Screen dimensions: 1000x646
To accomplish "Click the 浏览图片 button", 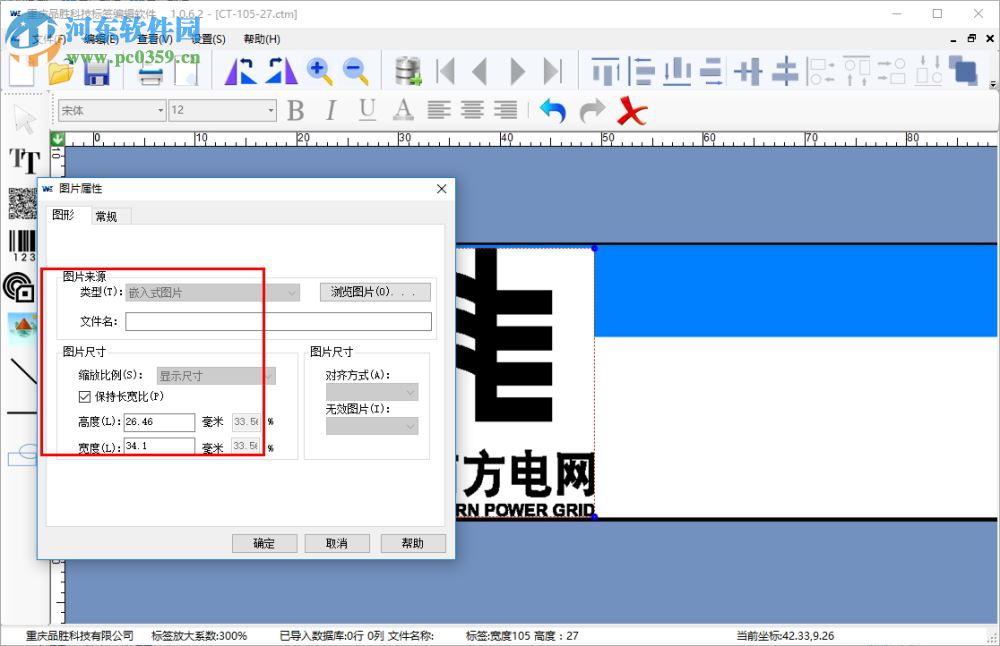I will click(374, 291).
